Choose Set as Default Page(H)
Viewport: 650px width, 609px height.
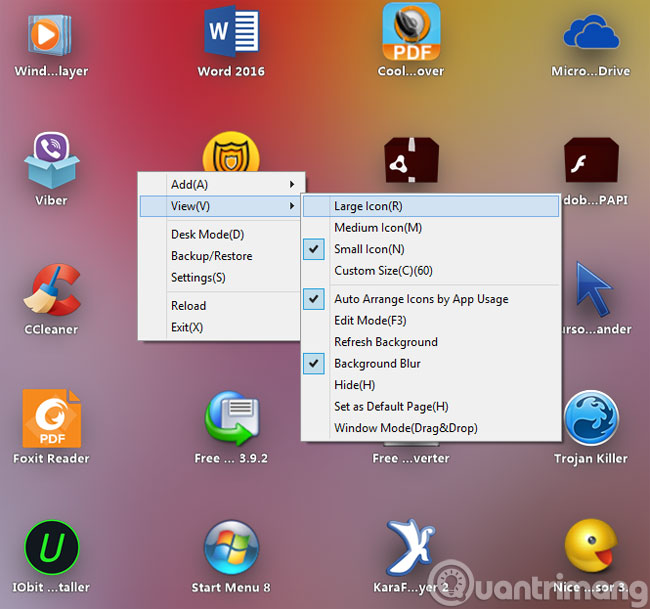[431, 407]
